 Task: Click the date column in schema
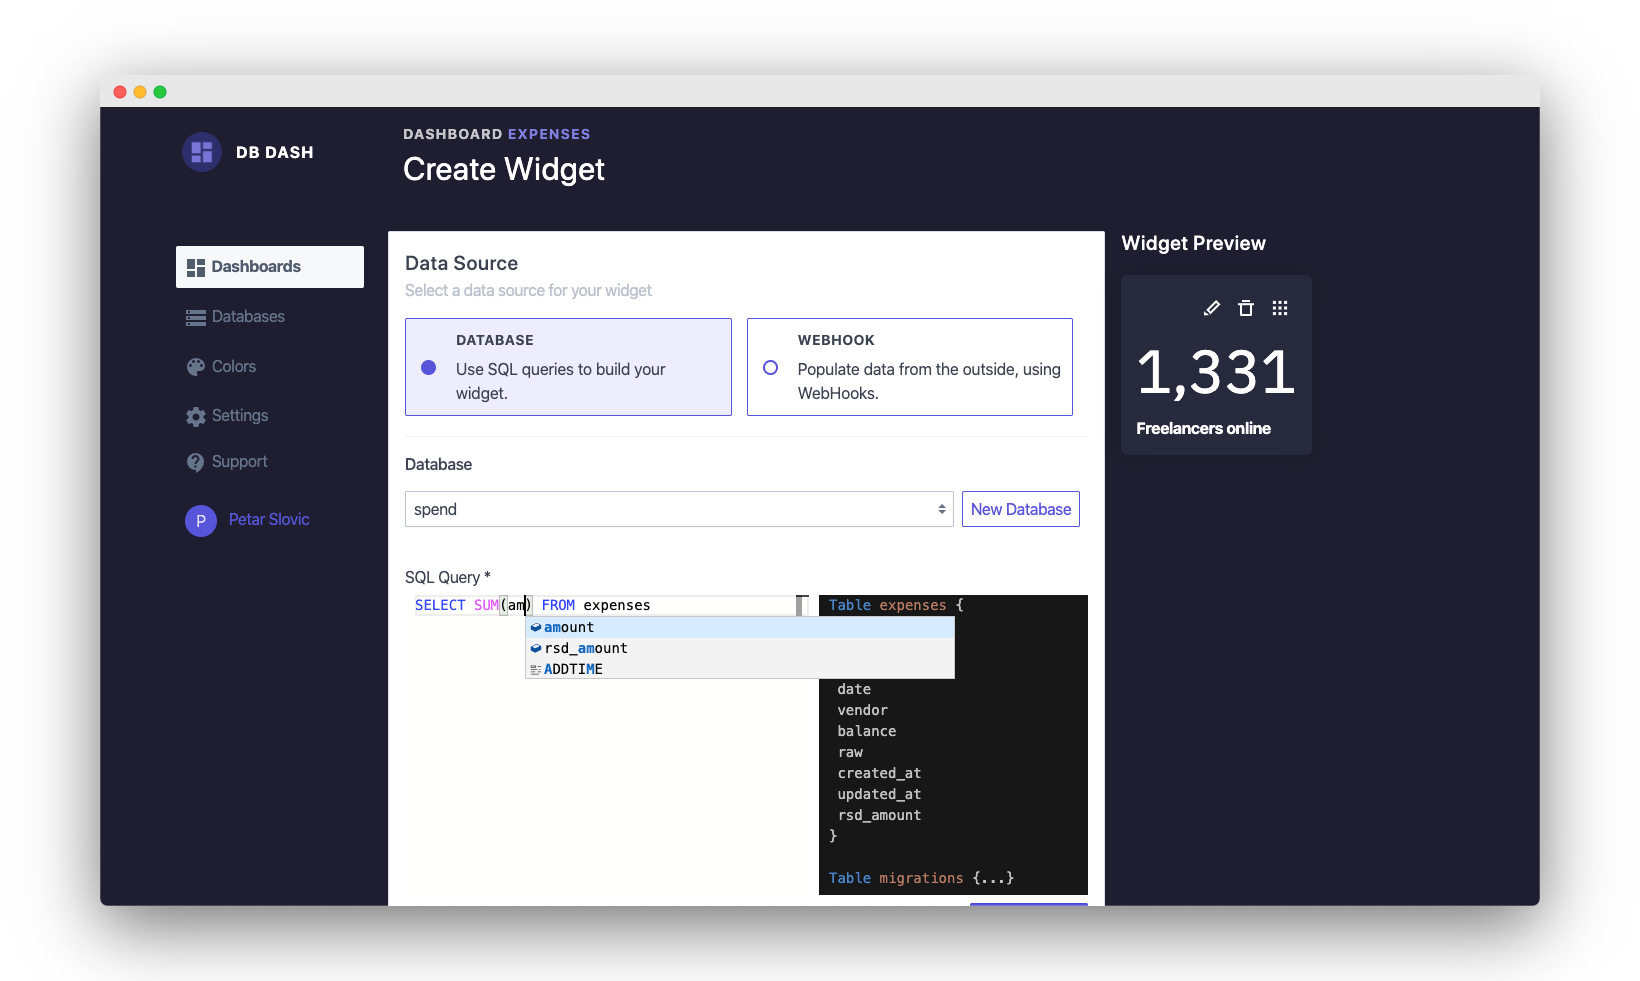click(854, 689)
